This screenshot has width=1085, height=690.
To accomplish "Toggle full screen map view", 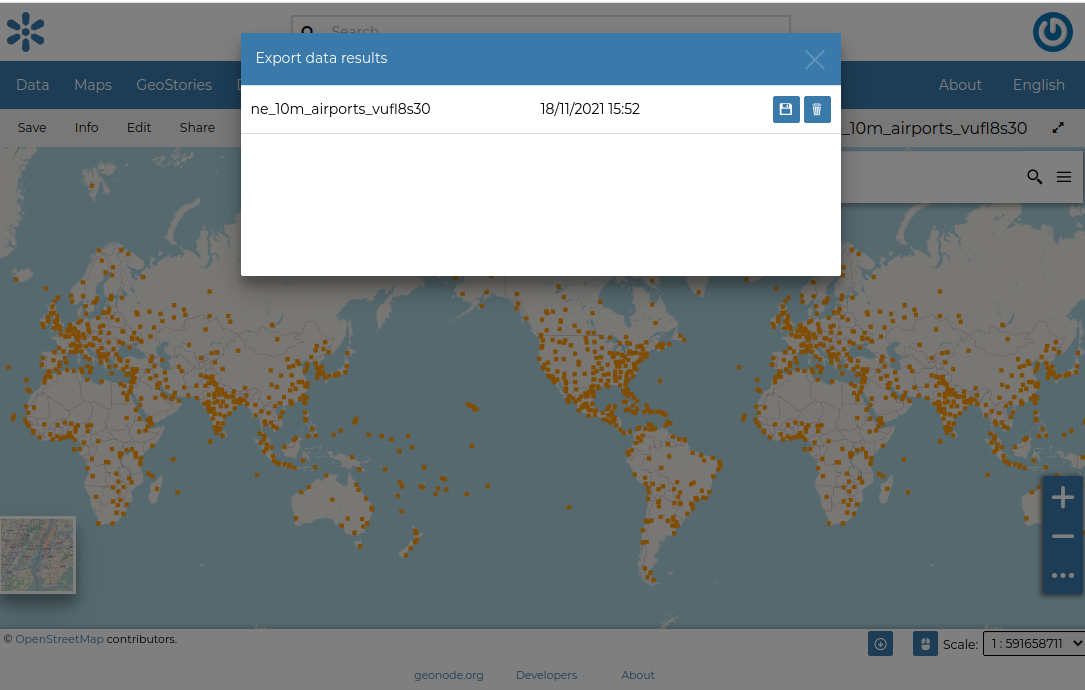I will point(1058,128).
